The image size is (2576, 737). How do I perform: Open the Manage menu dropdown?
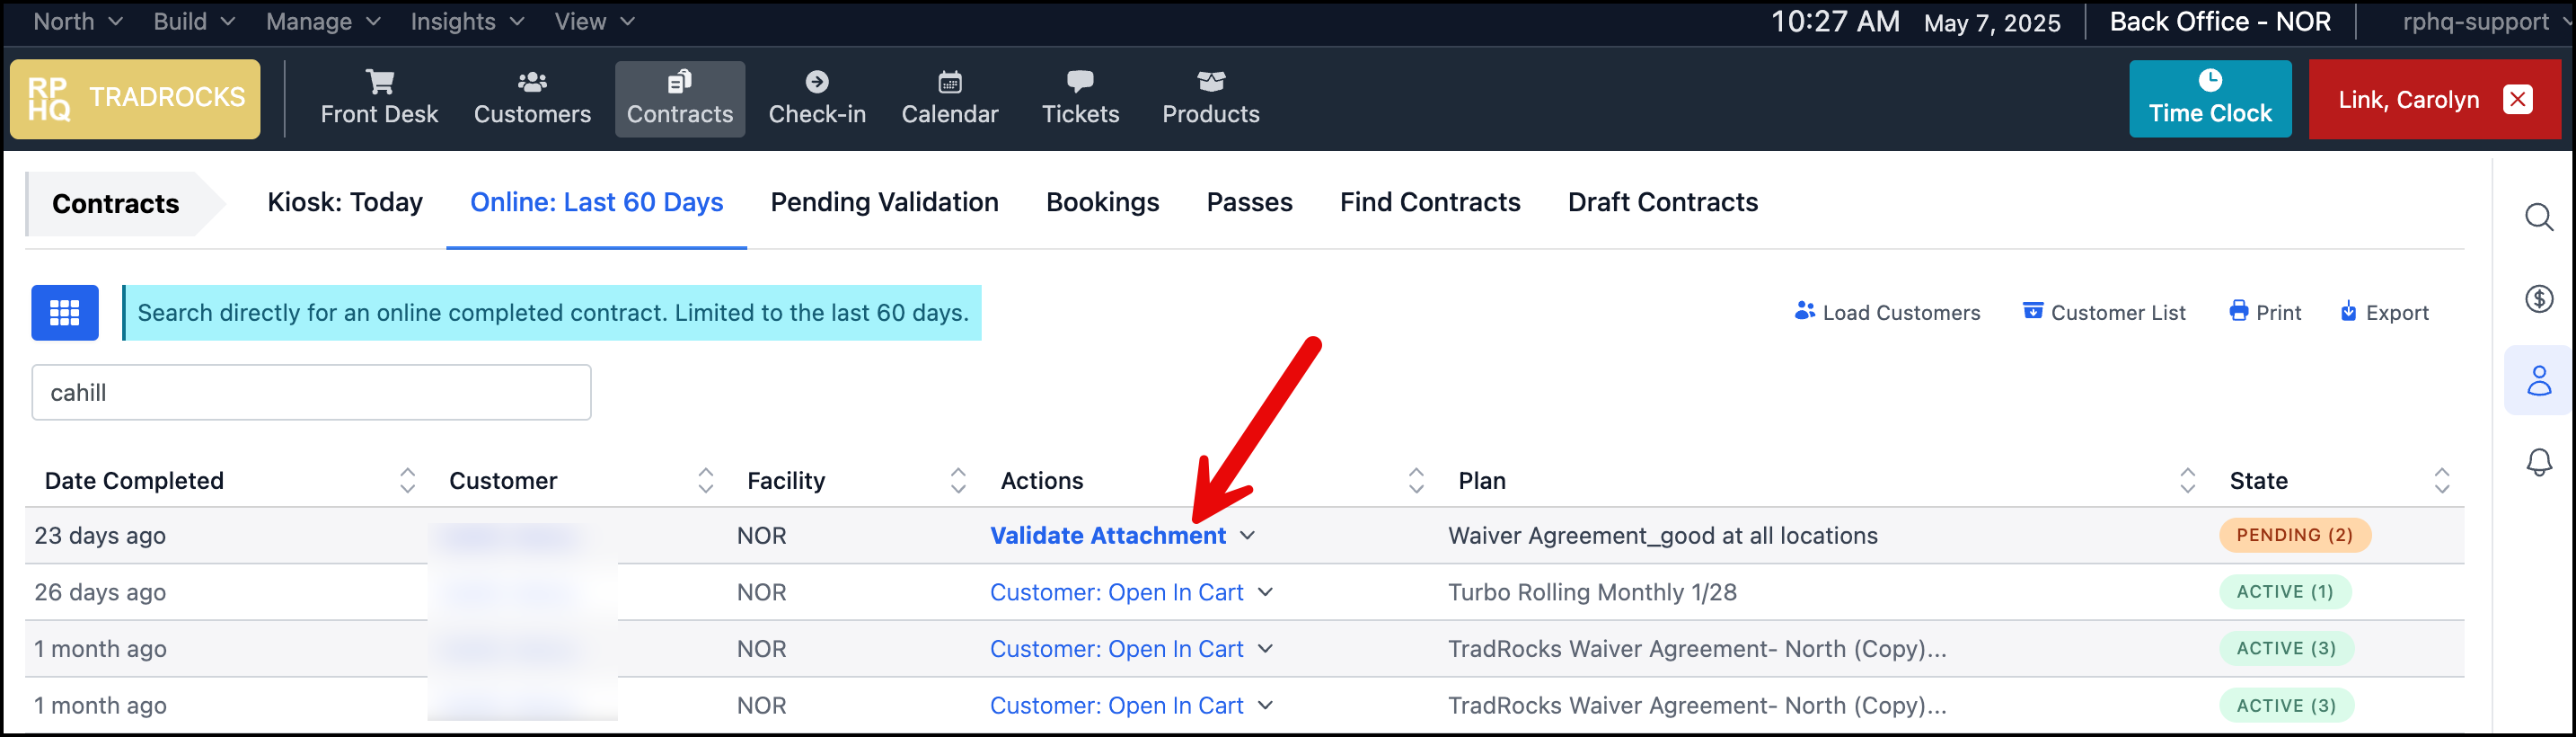tap(322, 22)
